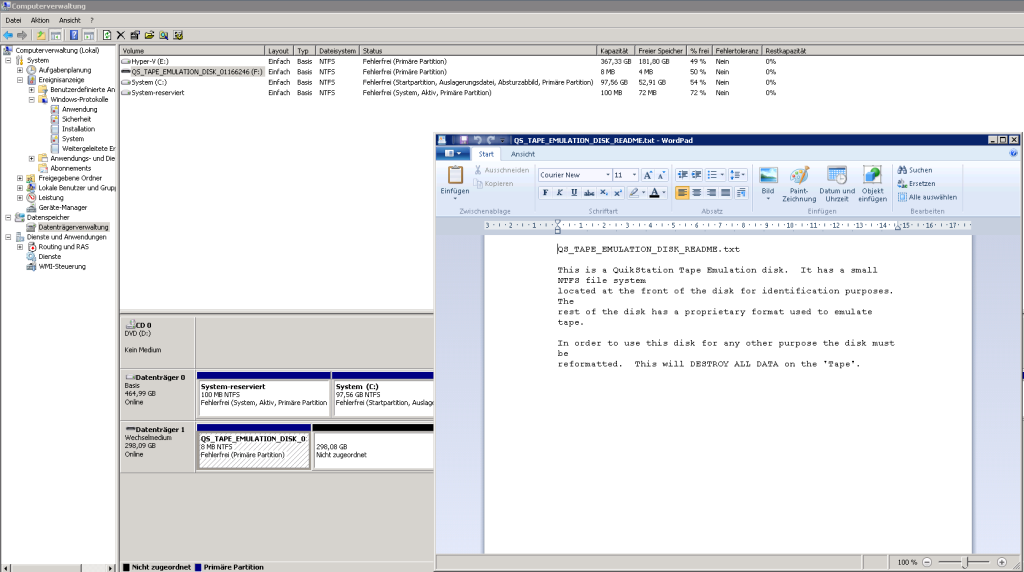Click the back arrow in Computerverwaltung toolbar

[9, 35]
